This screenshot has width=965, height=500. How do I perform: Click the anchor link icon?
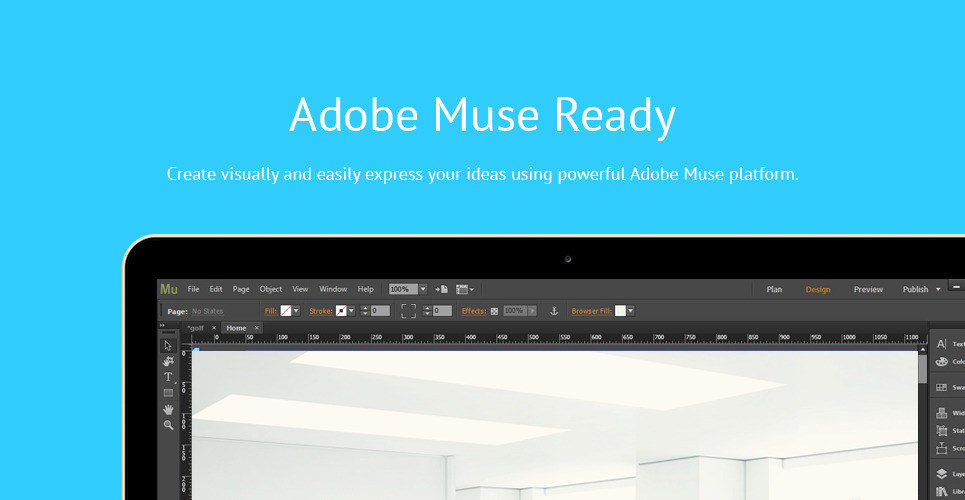click(x=555, y=311)
